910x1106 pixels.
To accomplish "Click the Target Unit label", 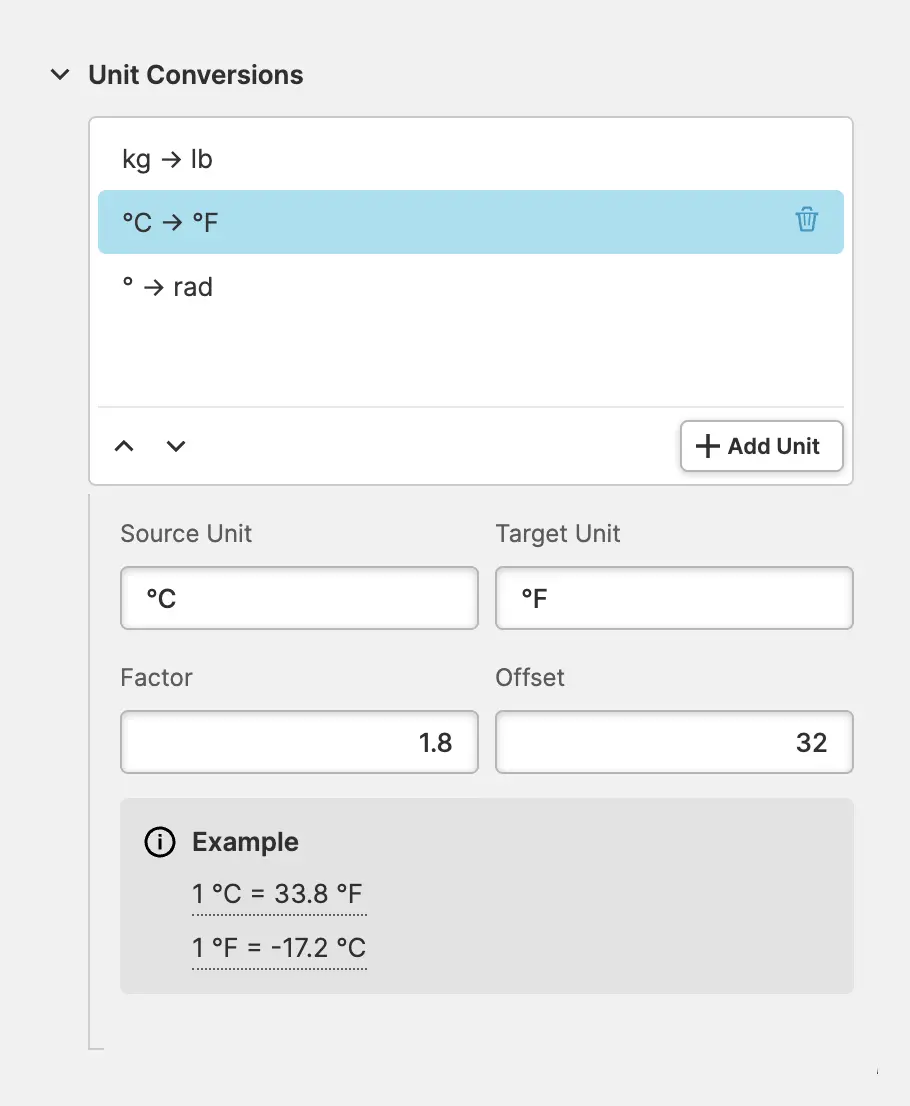I will [558, 534].
